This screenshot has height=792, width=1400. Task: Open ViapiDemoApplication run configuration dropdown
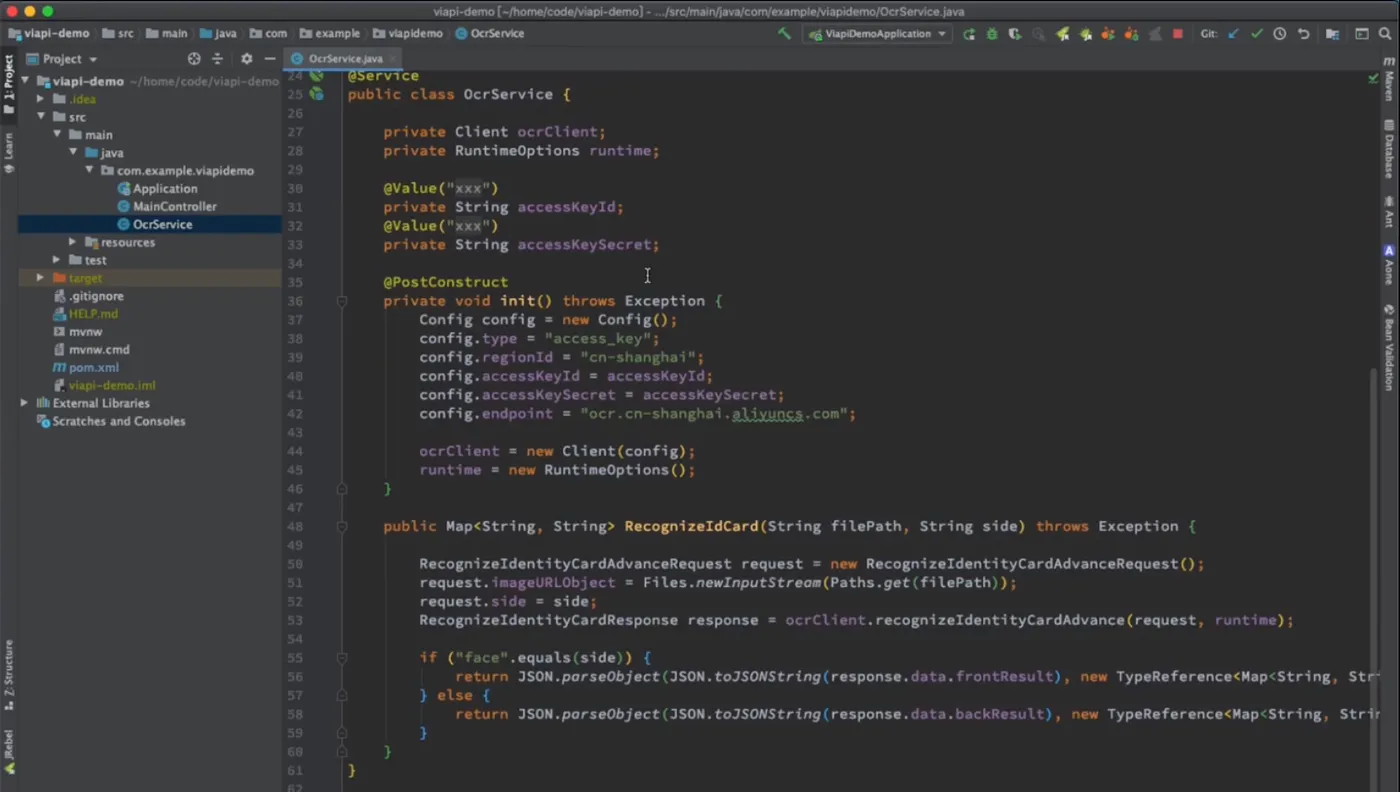click(879, 33)
